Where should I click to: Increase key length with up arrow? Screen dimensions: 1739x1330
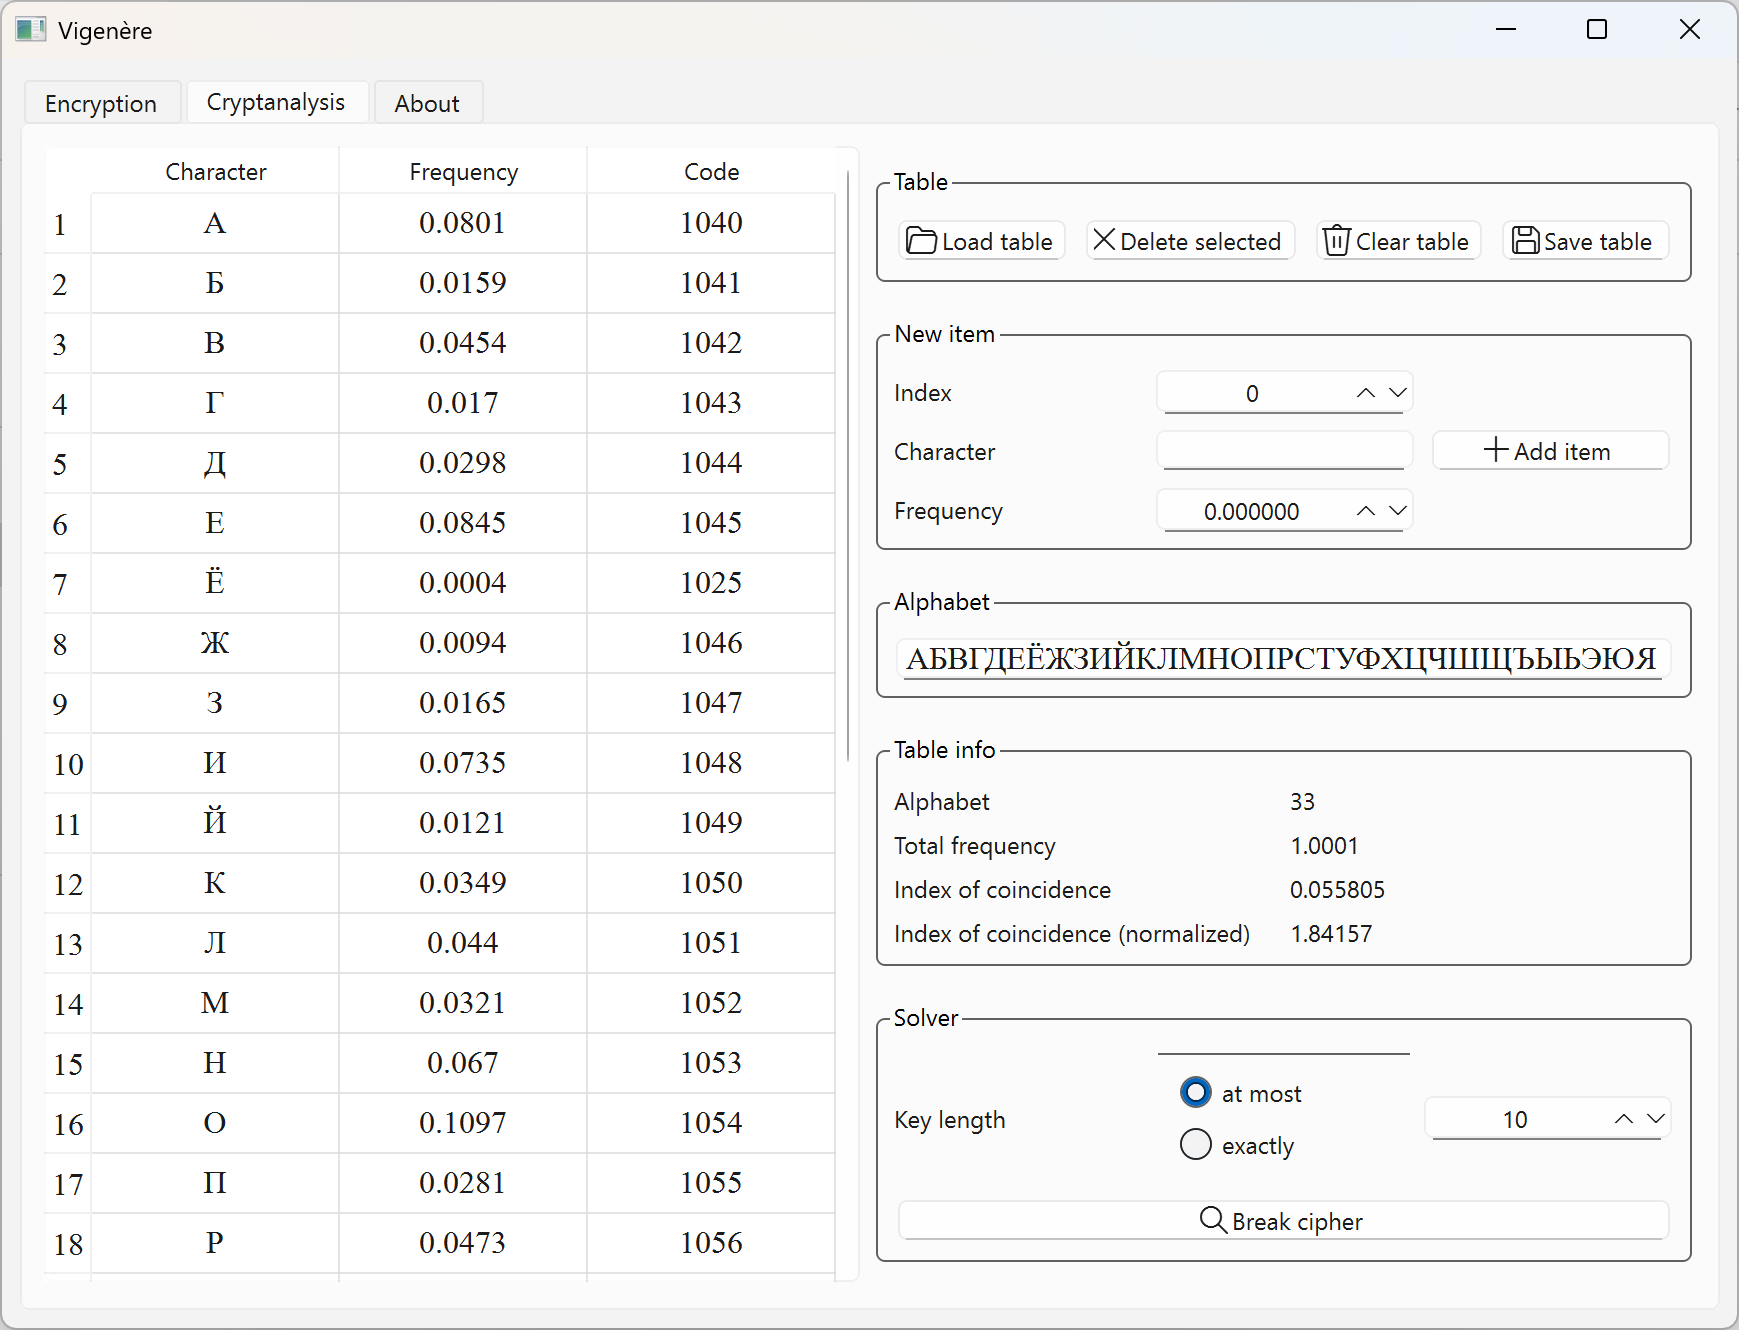point(1624,1119)
